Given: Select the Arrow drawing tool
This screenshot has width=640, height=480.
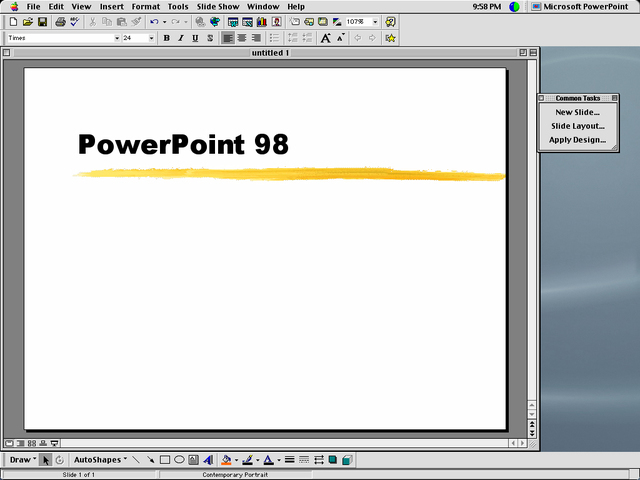Looking at the screenshot, I should pos(150,460).
